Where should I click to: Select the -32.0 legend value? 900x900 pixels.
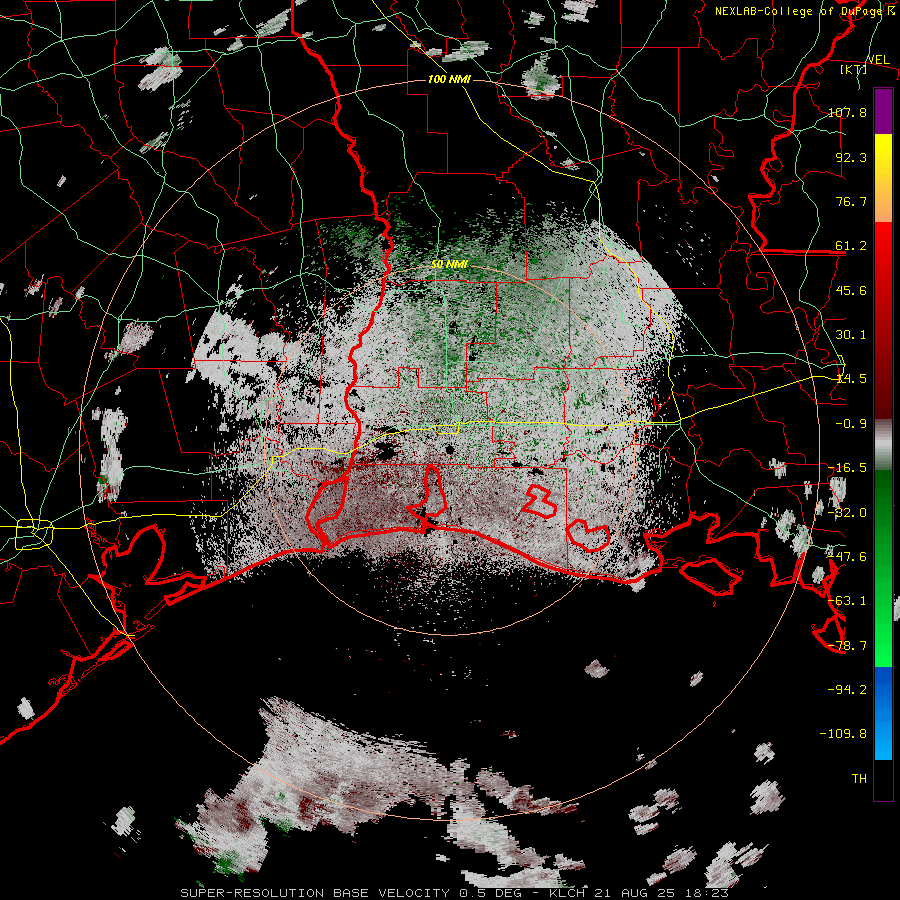(x=847, y=513)
